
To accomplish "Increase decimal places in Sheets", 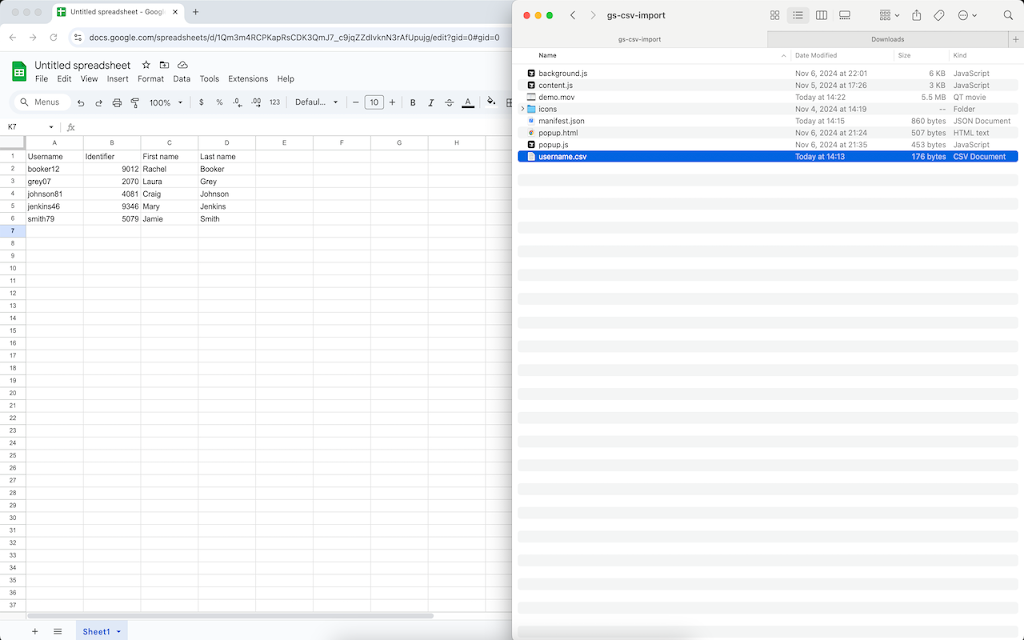I will (256, 103).
